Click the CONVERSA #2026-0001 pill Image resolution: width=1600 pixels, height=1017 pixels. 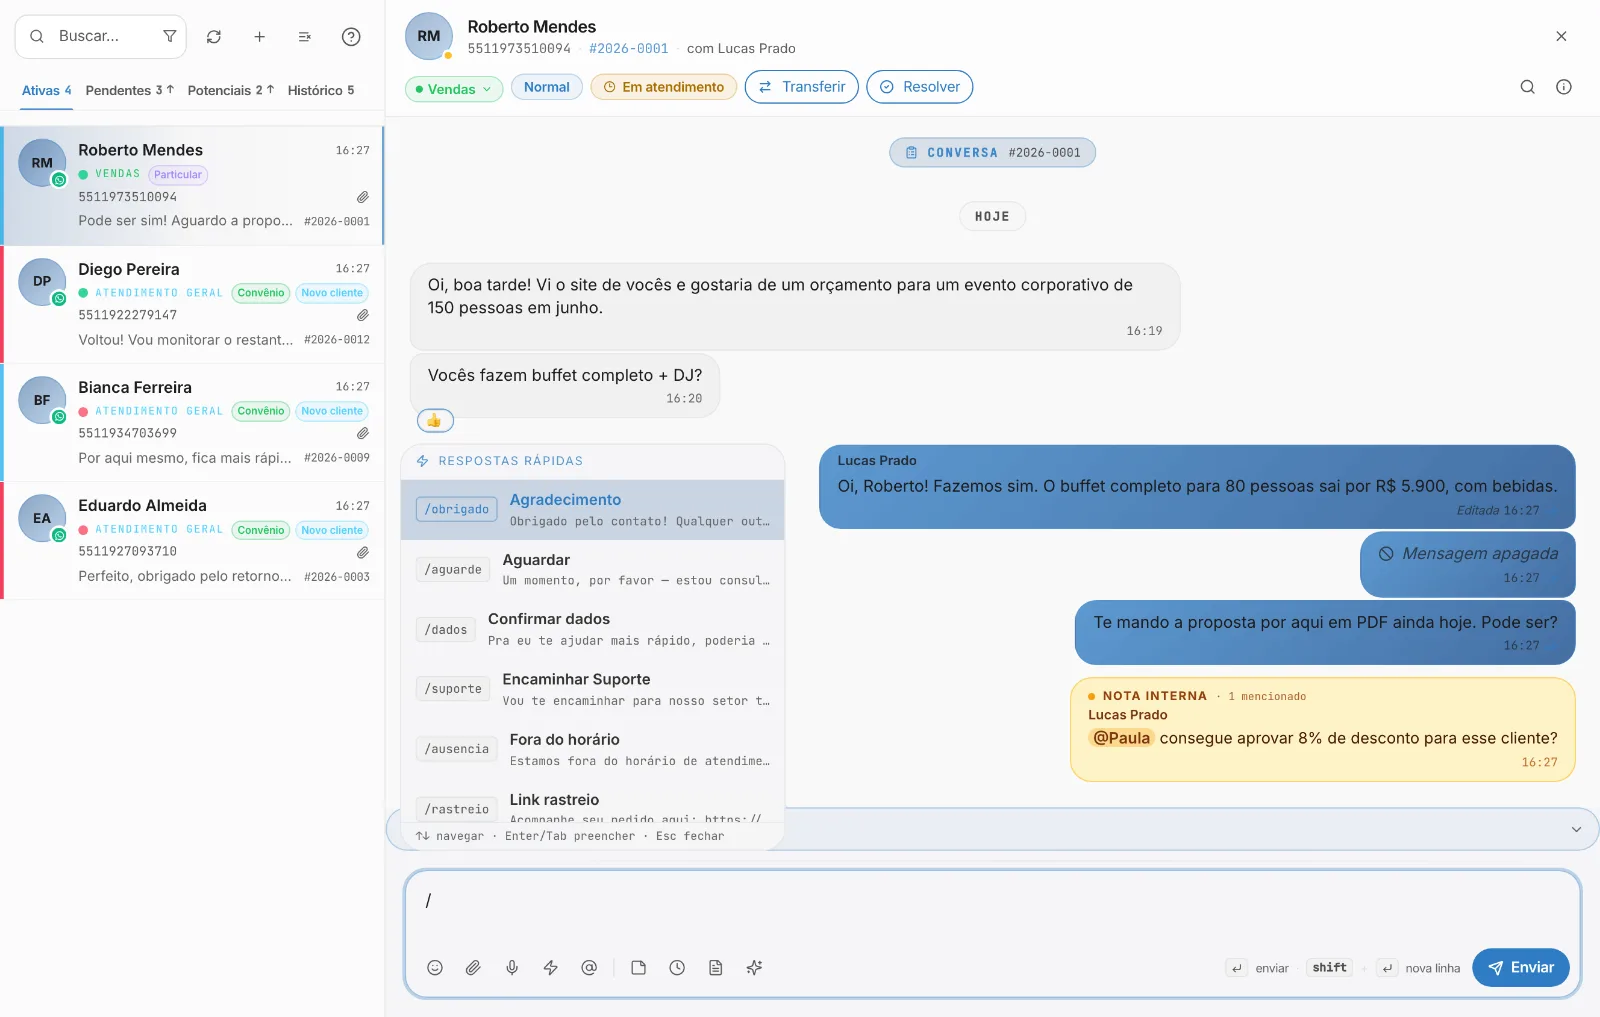(x=992, y=153)
